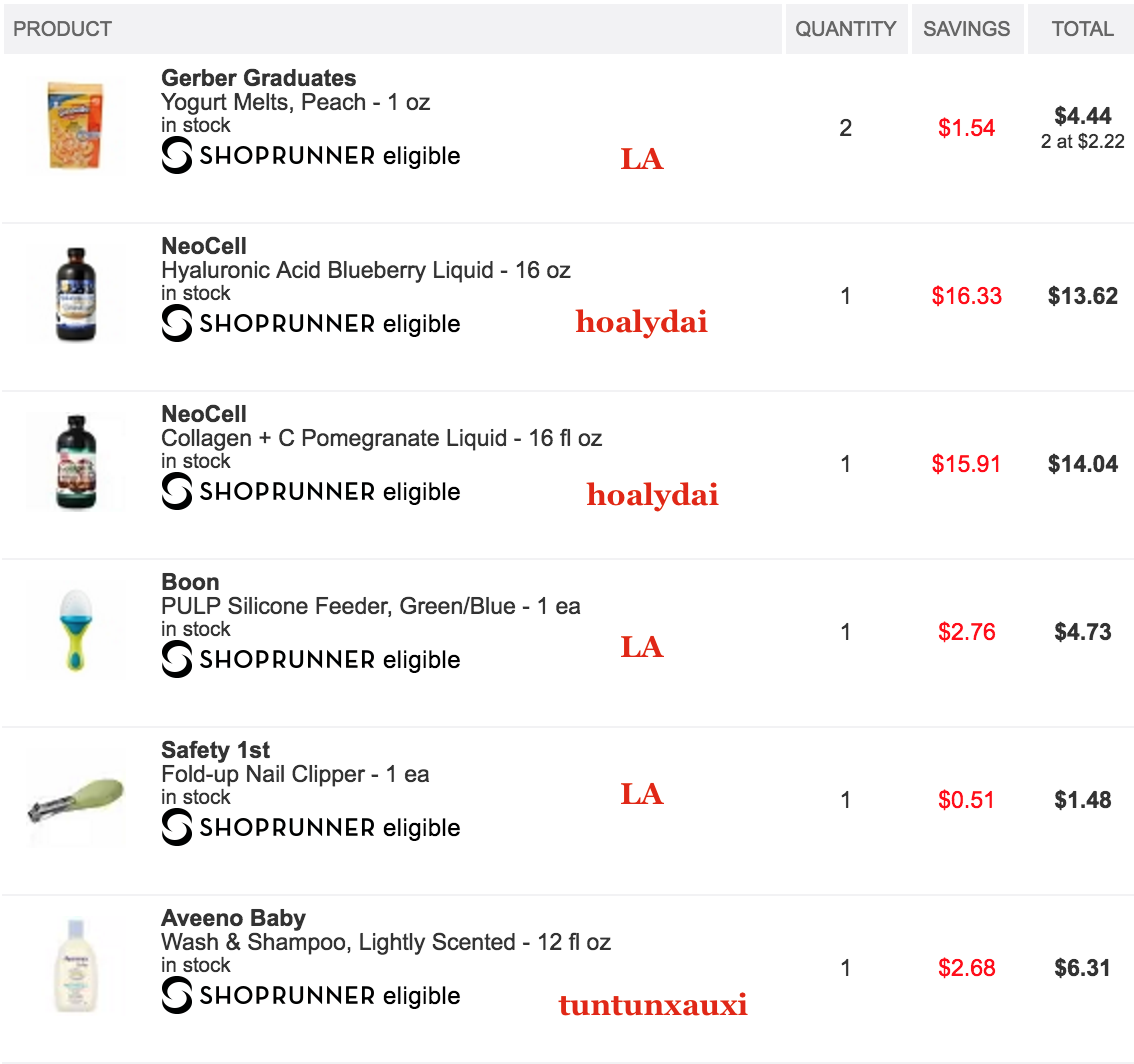
Task: Open the Boon silicone feeder image
Action: pos(76,630)
